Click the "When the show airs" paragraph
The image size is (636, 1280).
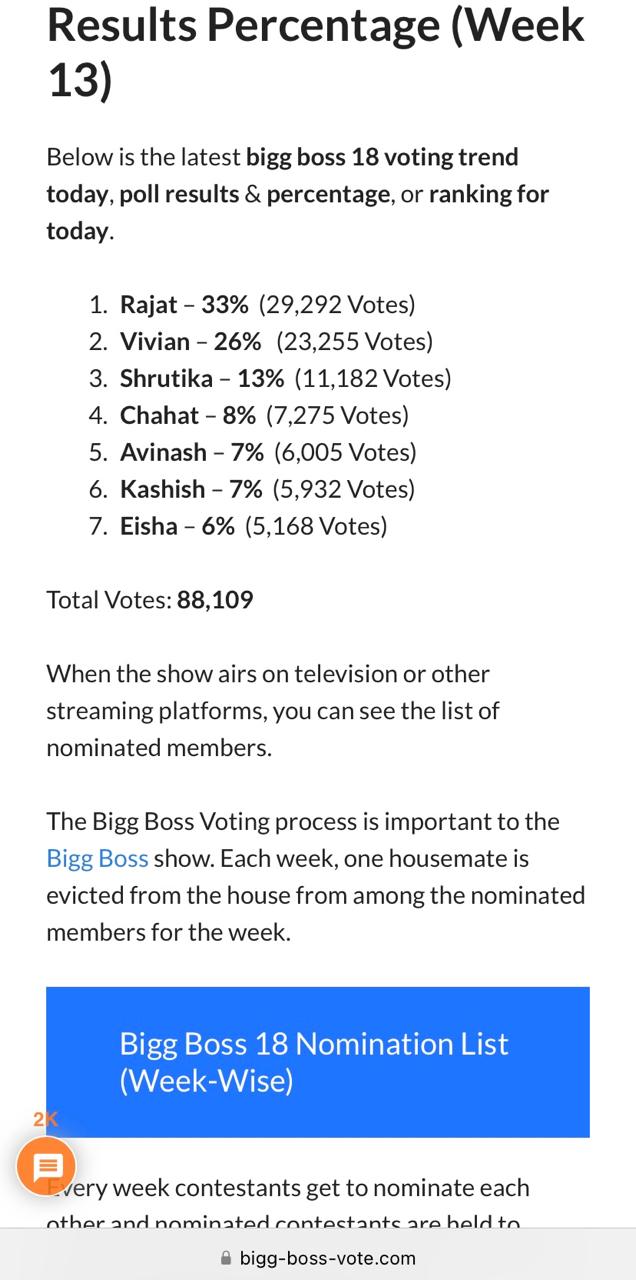tap(272, 710)
